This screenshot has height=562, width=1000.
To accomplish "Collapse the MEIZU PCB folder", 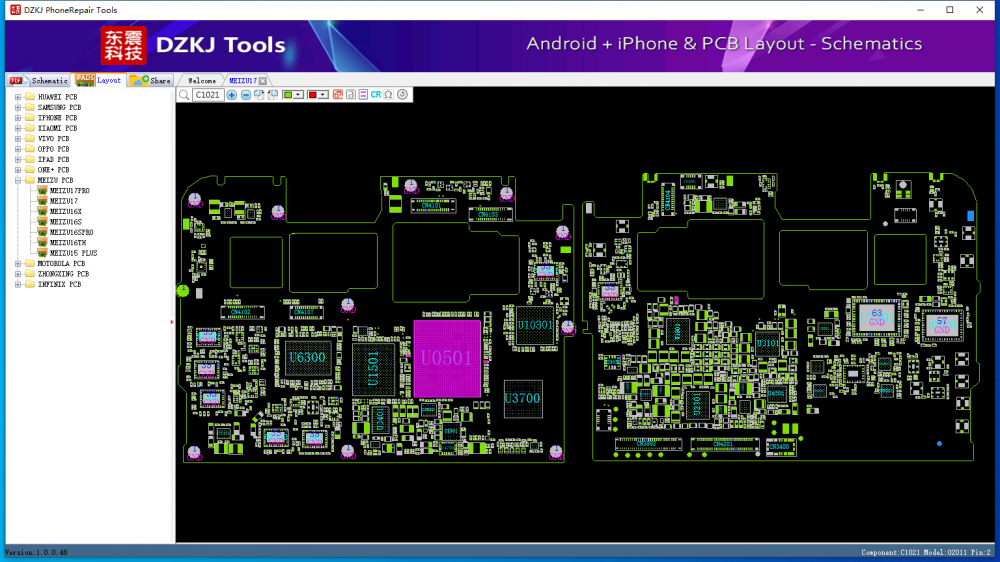I will pyautogui.click(x=18, y=180).
